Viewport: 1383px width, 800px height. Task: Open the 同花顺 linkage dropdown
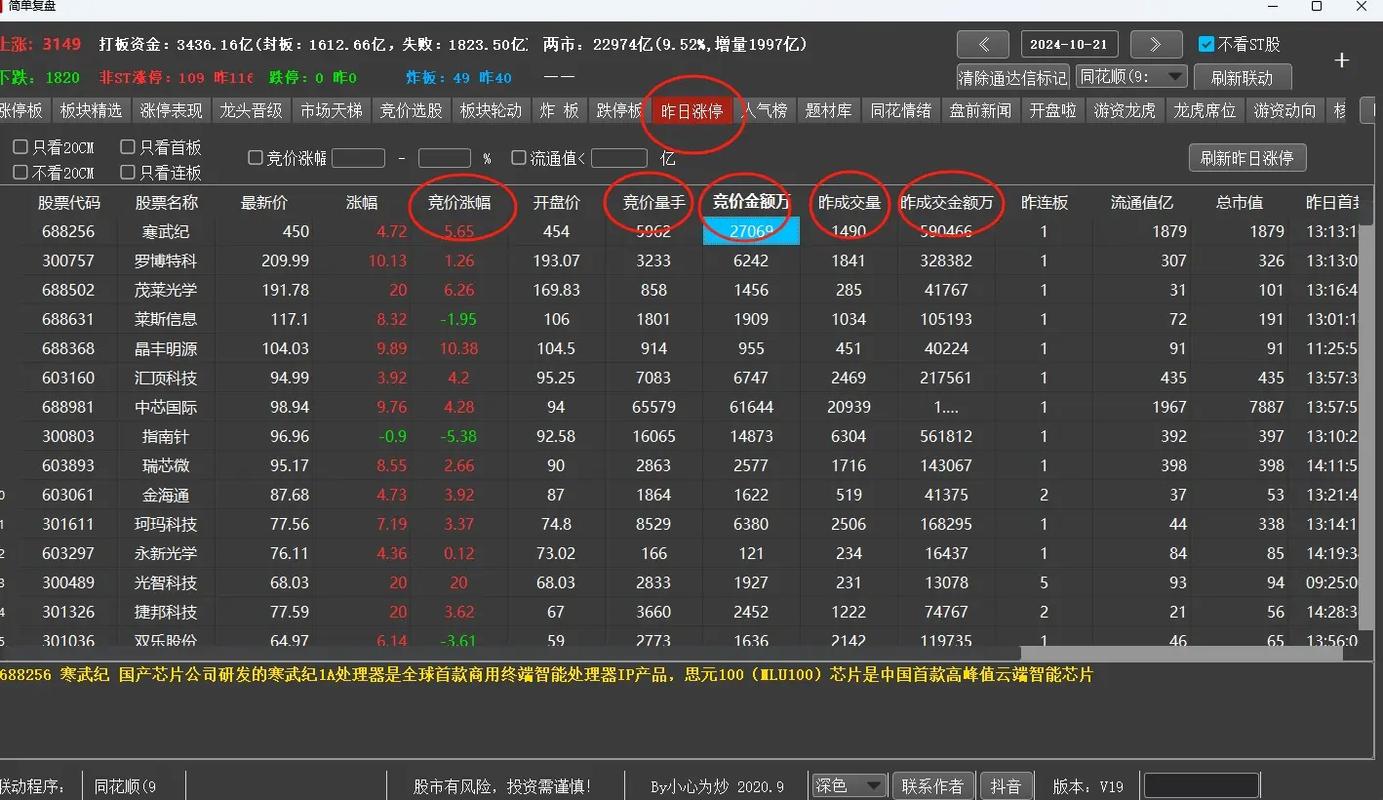(1132, 77)
